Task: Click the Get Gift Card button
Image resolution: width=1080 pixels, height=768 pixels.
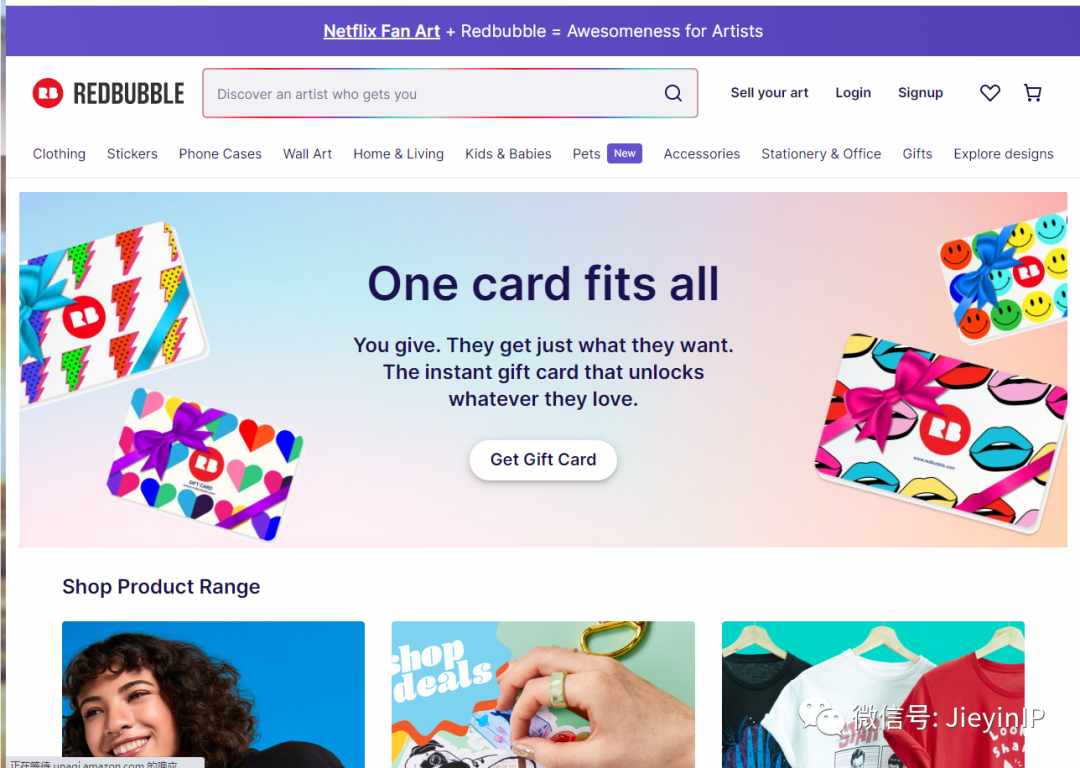Action: pyautogui.click(x=543, y=459)
